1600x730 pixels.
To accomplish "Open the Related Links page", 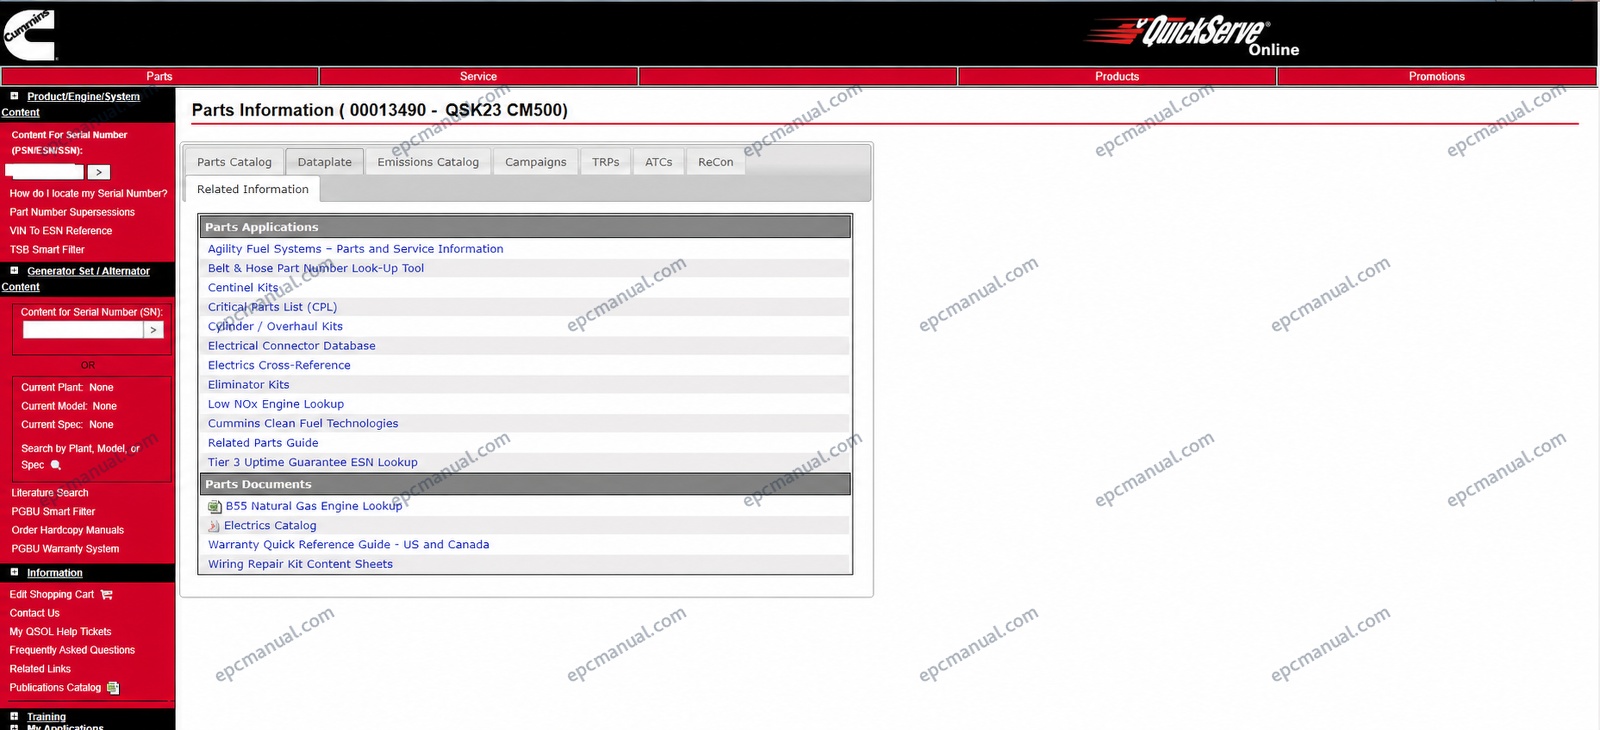I will (40, 669).
